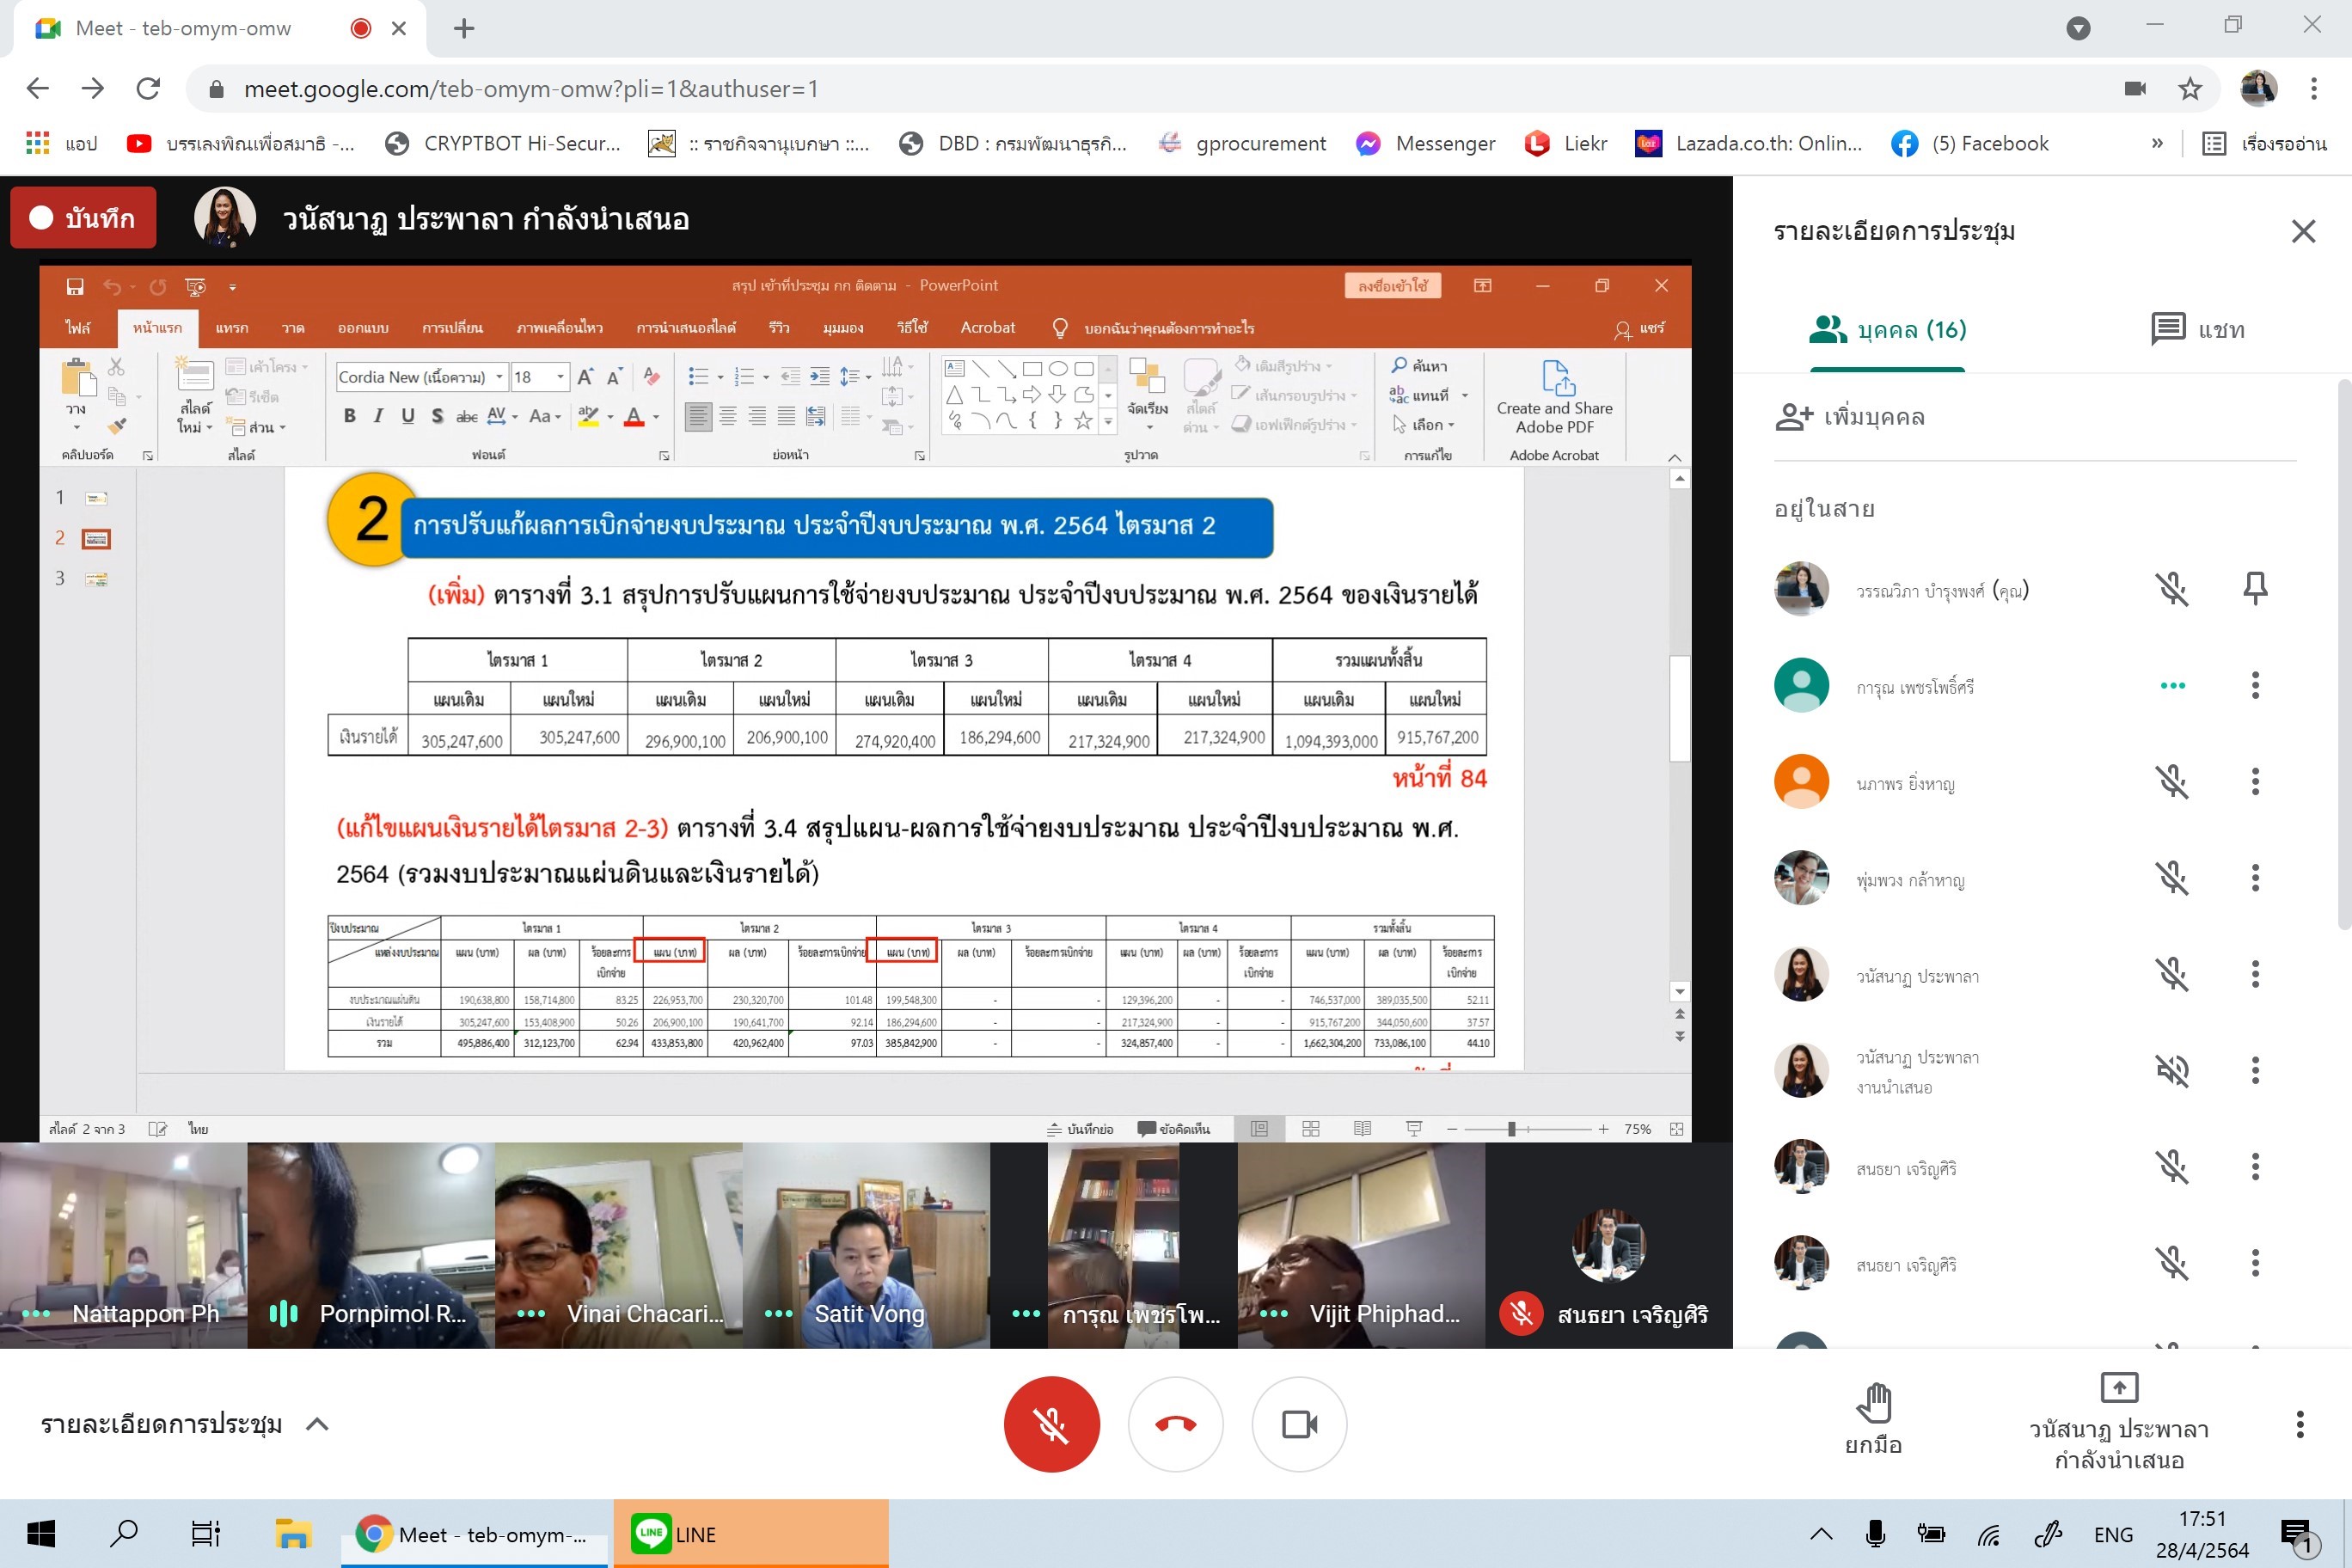Click the red hang up call button
The height and width of the screenshot is (1568, 2352).
1175,1424
